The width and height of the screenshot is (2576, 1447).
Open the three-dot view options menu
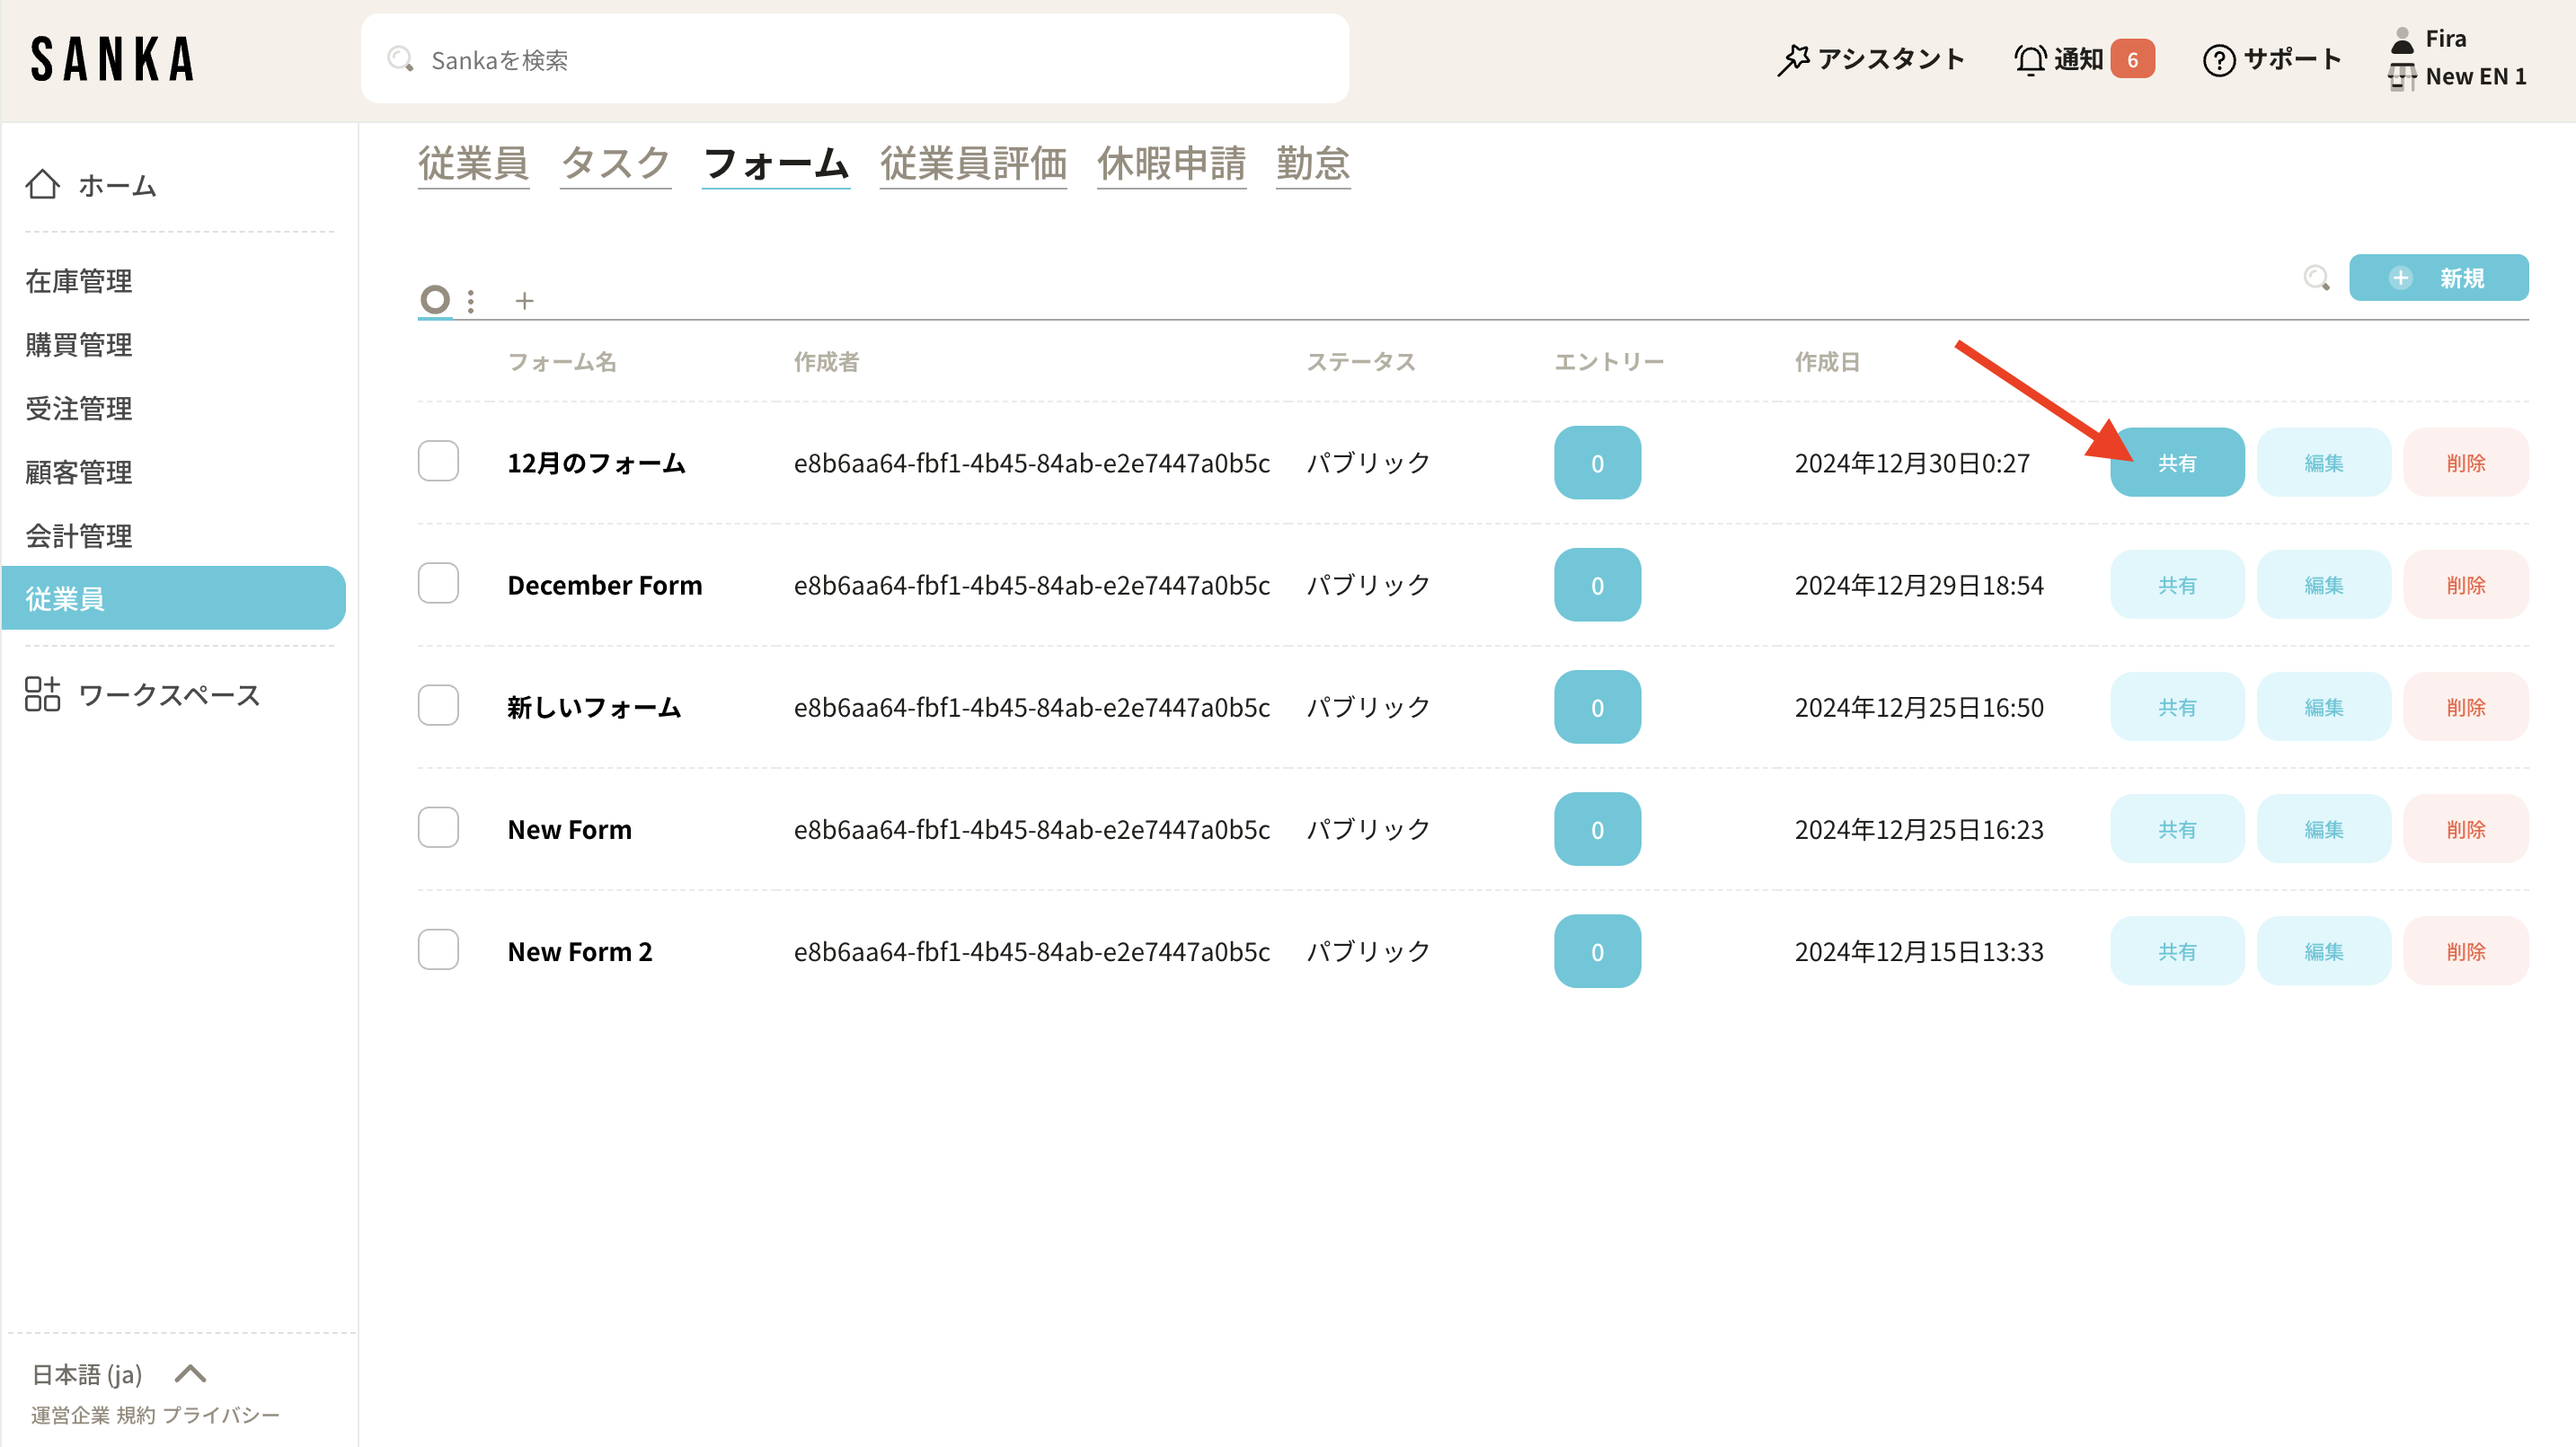471,300
